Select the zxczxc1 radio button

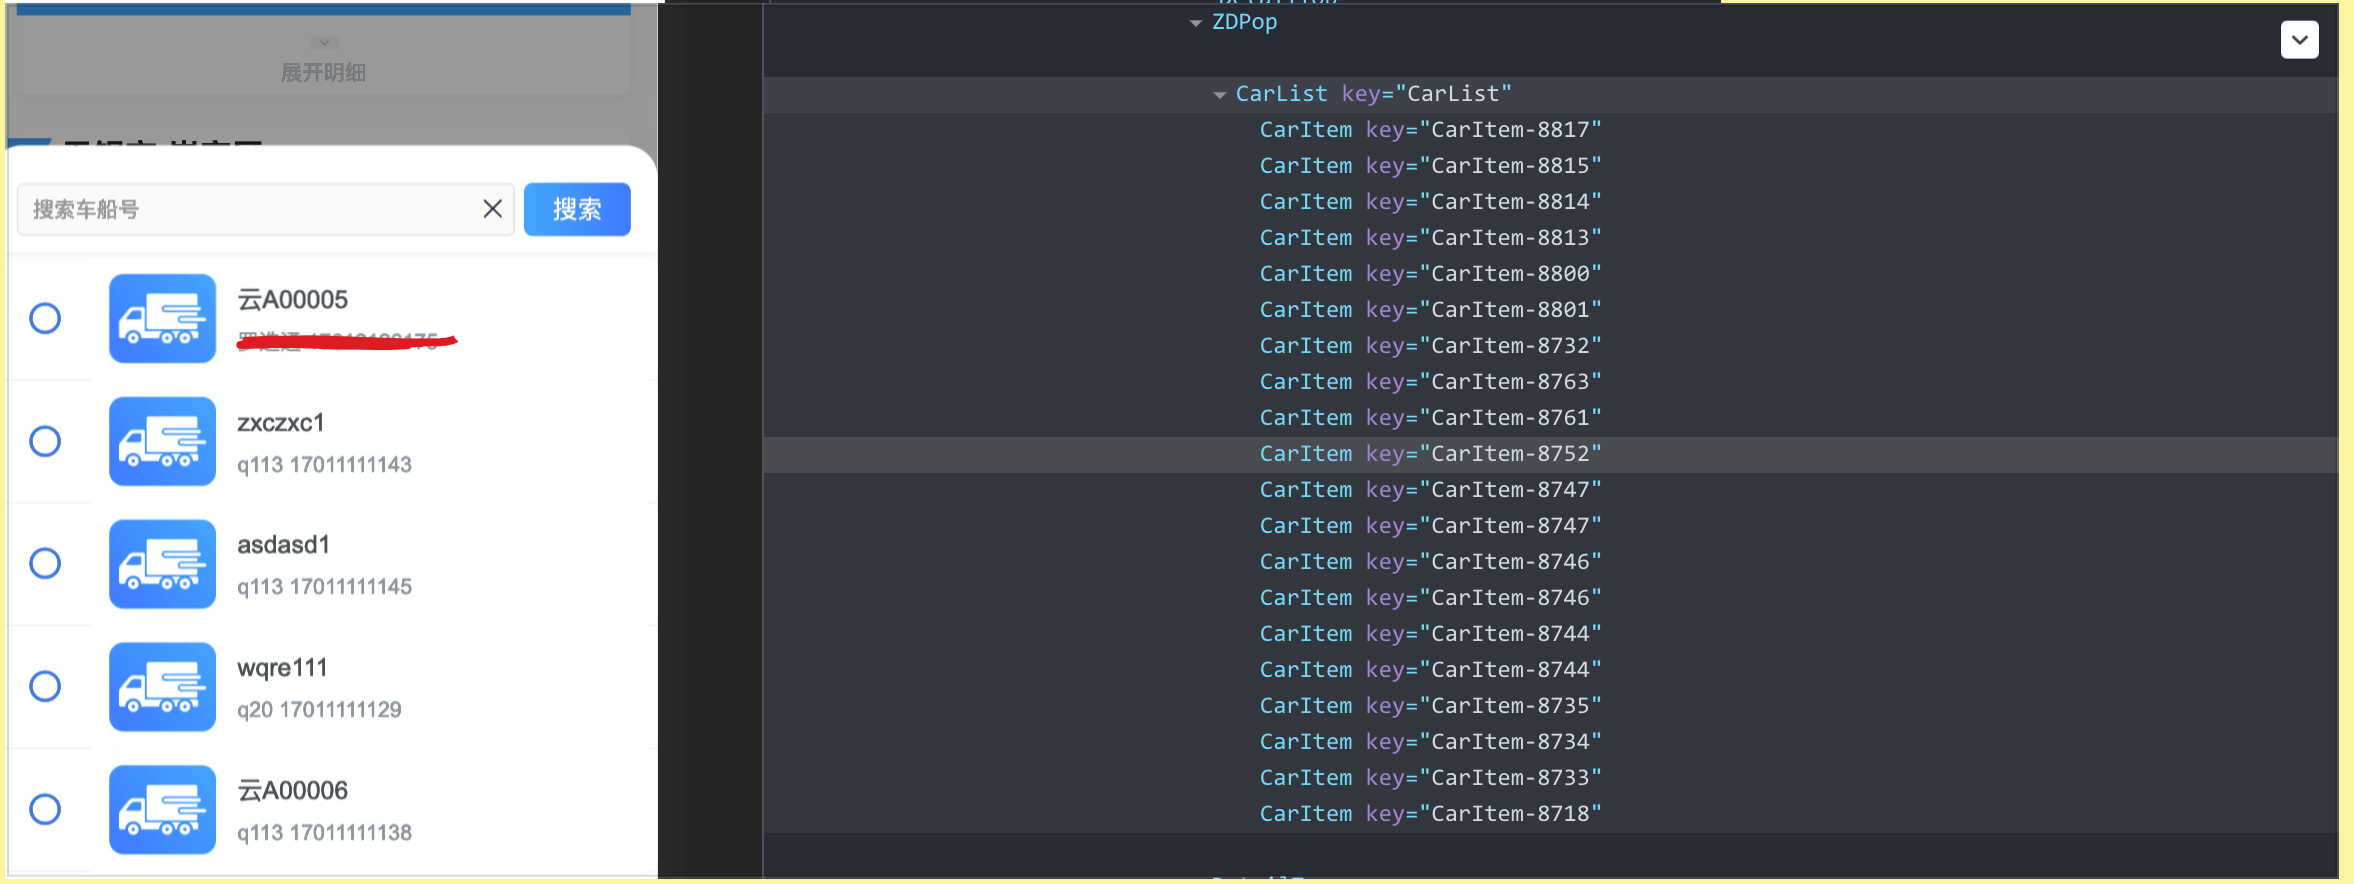pyautogui.click(x=45, y=441)
